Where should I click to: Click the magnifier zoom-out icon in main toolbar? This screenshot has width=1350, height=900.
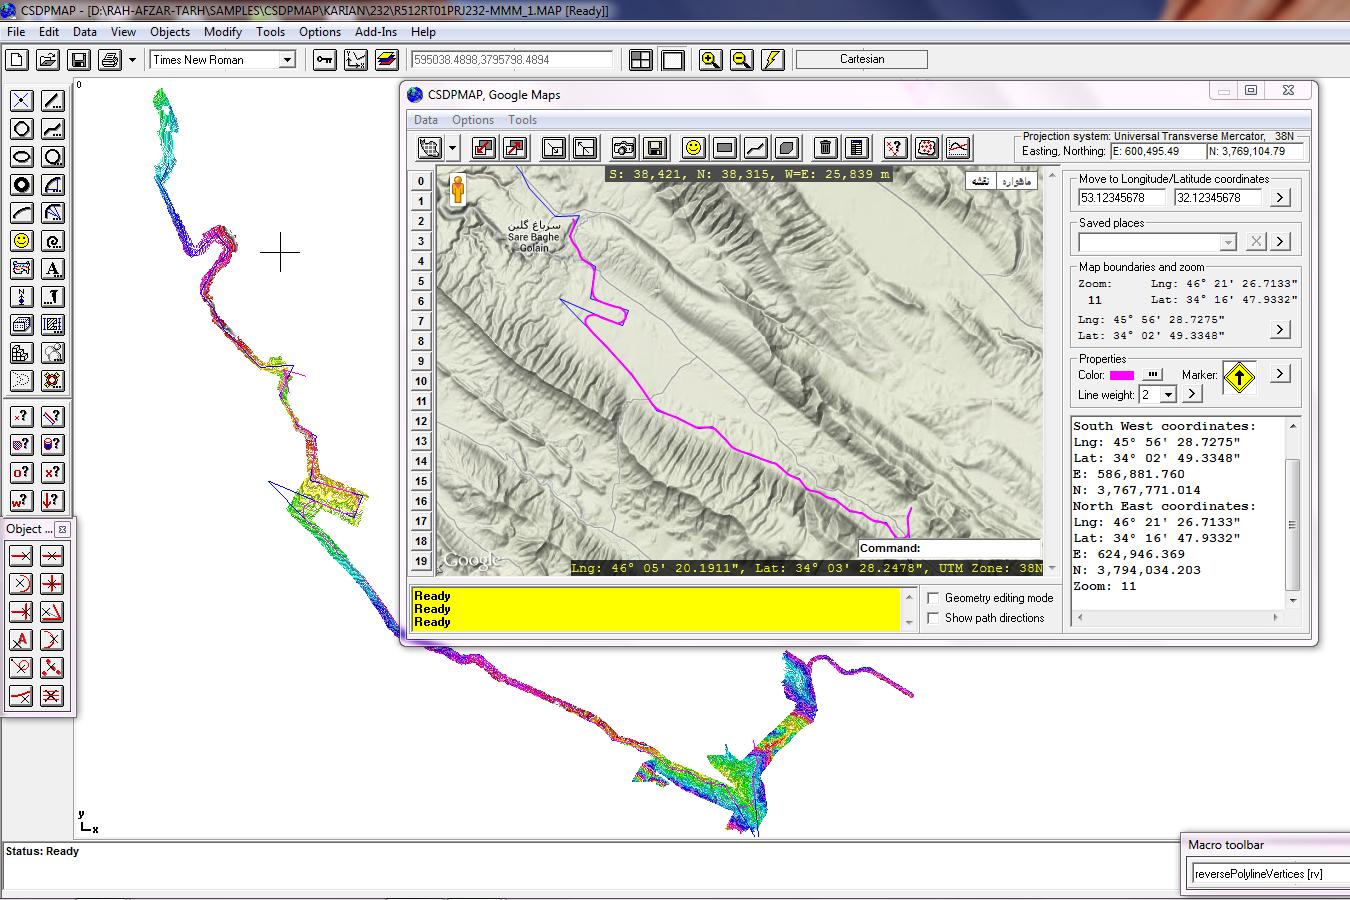742,60
